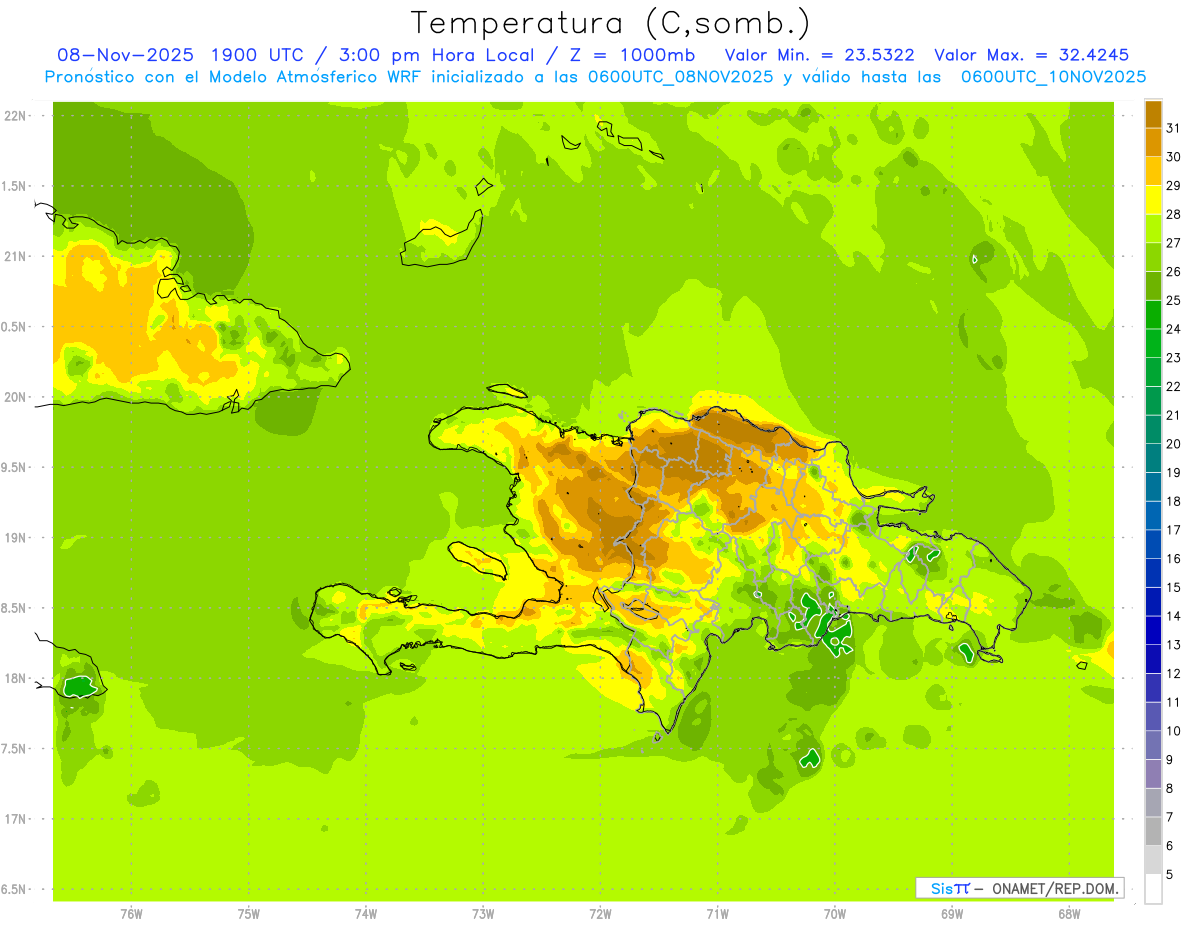The image size is (1200, 927).
Task: Select the lime segment between 27 and 28
Action: (1153, 228)
